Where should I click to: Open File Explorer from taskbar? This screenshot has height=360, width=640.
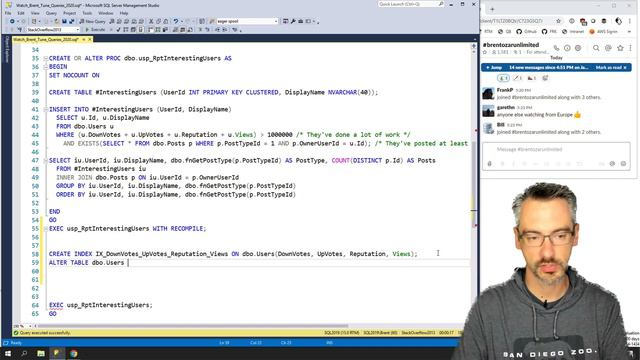pyautogui.click(x=41, y=353)
